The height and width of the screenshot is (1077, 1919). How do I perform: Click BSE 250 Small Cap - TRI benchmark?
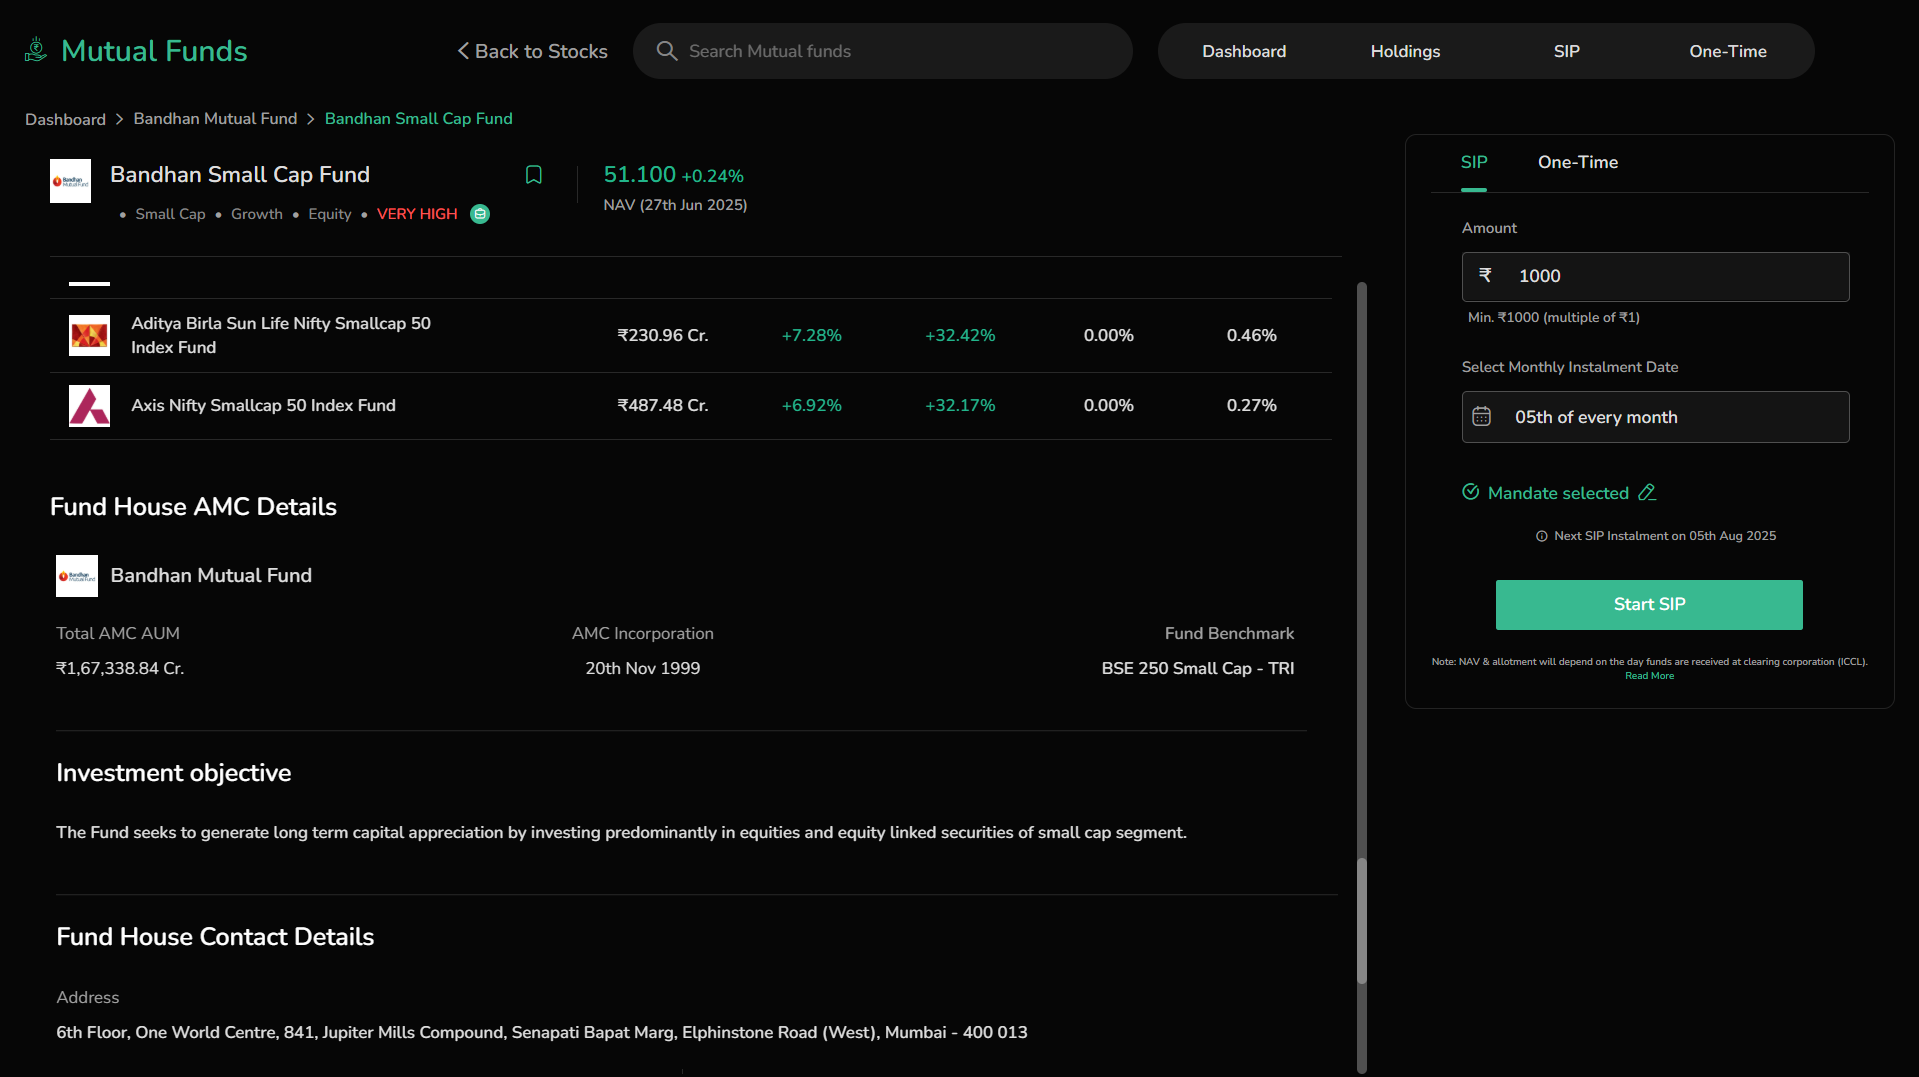click(1198, 669)
